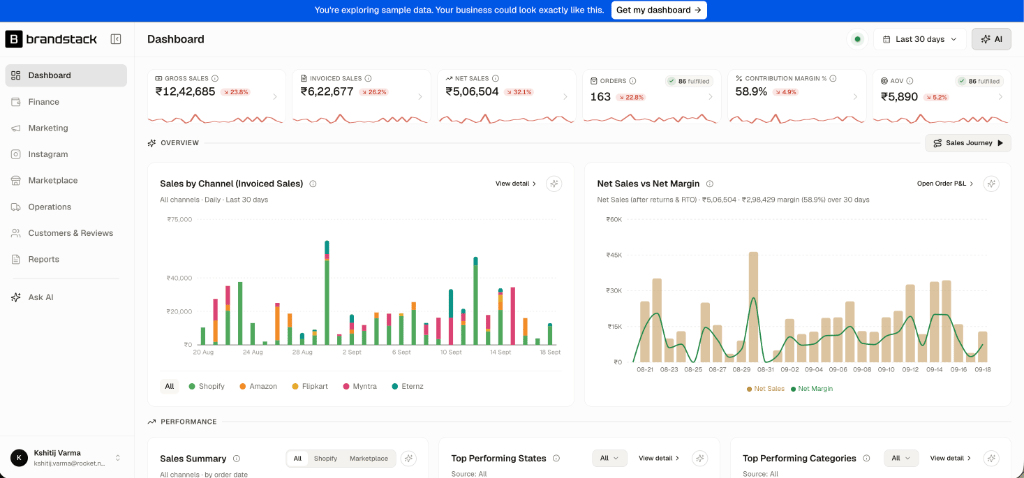
Task: Click the info icon next to Invoiced Sales
Action: click(x=368, y=78)
